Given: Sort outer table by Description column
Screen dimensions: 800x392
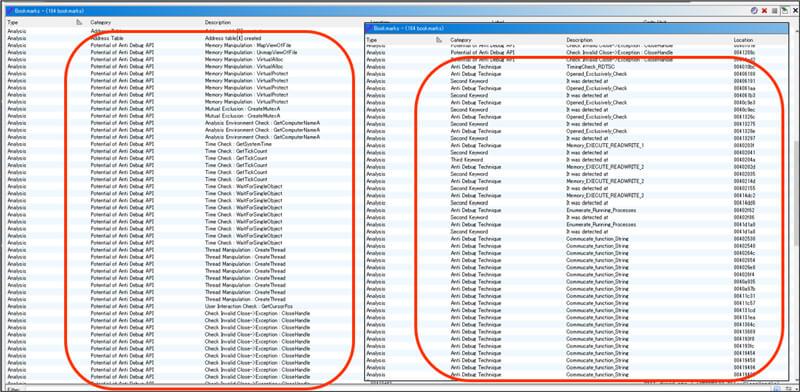Looking at the screenshot, I should (x=218, y=22).
